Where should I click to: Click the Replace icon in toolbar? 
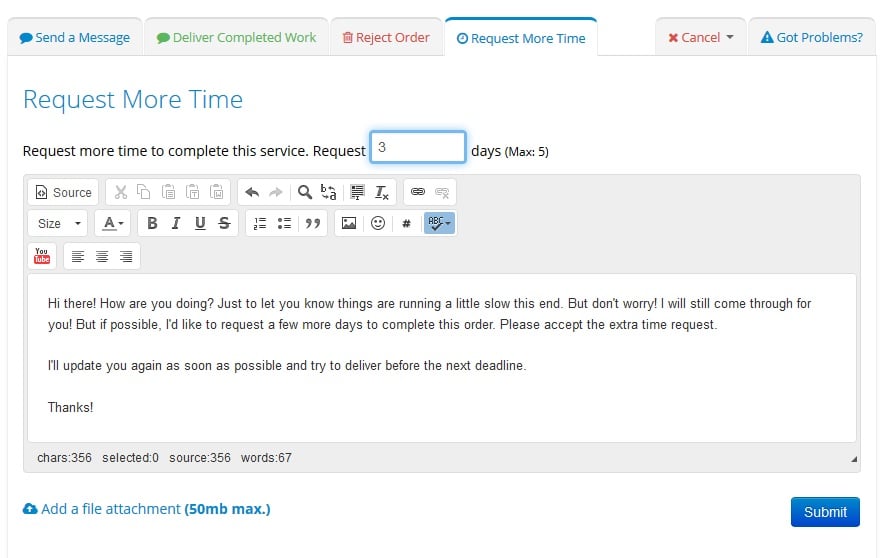[328, 192]
